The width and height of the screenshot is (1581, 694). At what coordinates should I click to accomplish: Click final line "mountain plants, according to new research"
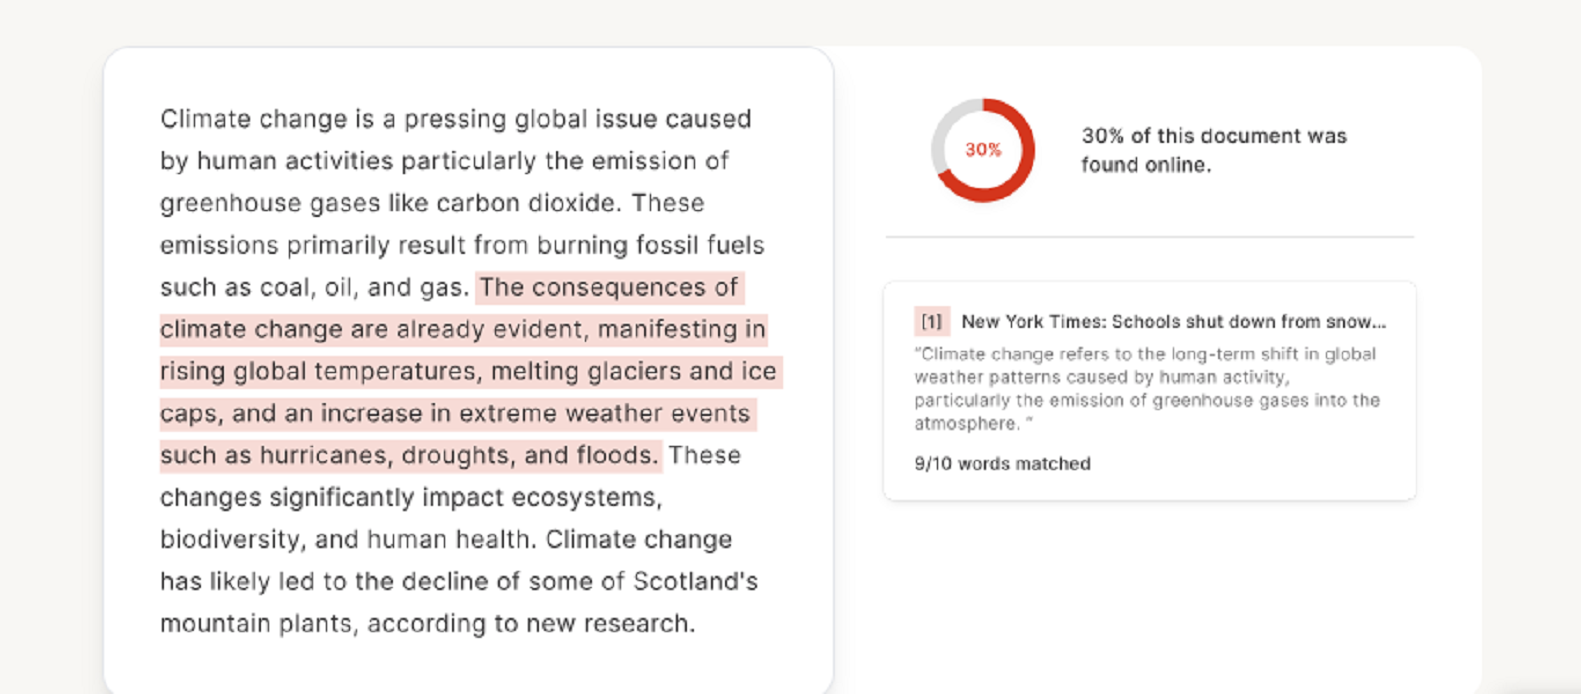click(427, 624)
